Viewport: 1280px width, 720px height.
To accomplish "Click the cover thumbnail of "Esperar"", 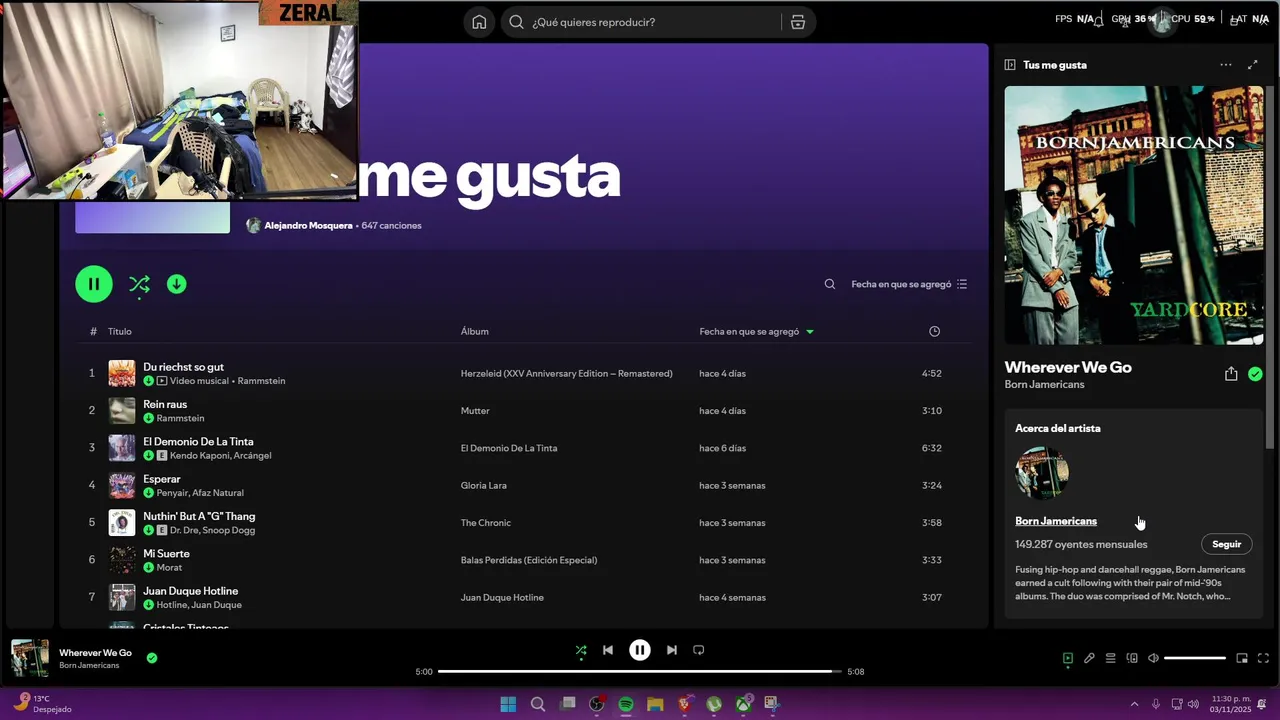I will pos(122,485).
